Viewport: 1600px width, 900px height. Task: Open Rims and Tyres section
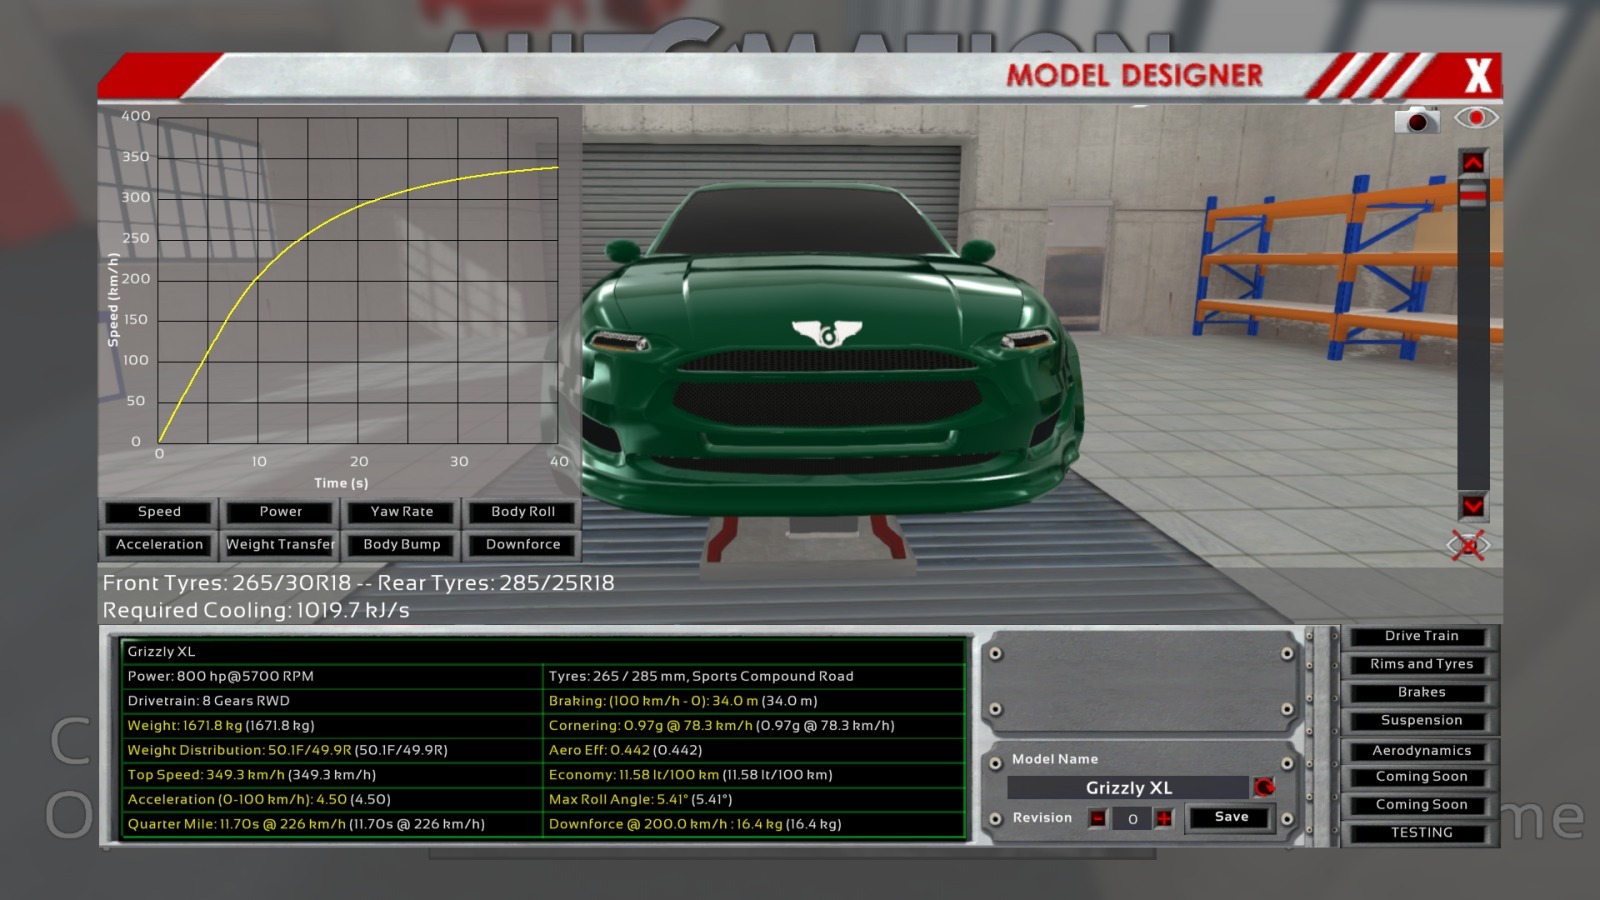coord(1421,664)
